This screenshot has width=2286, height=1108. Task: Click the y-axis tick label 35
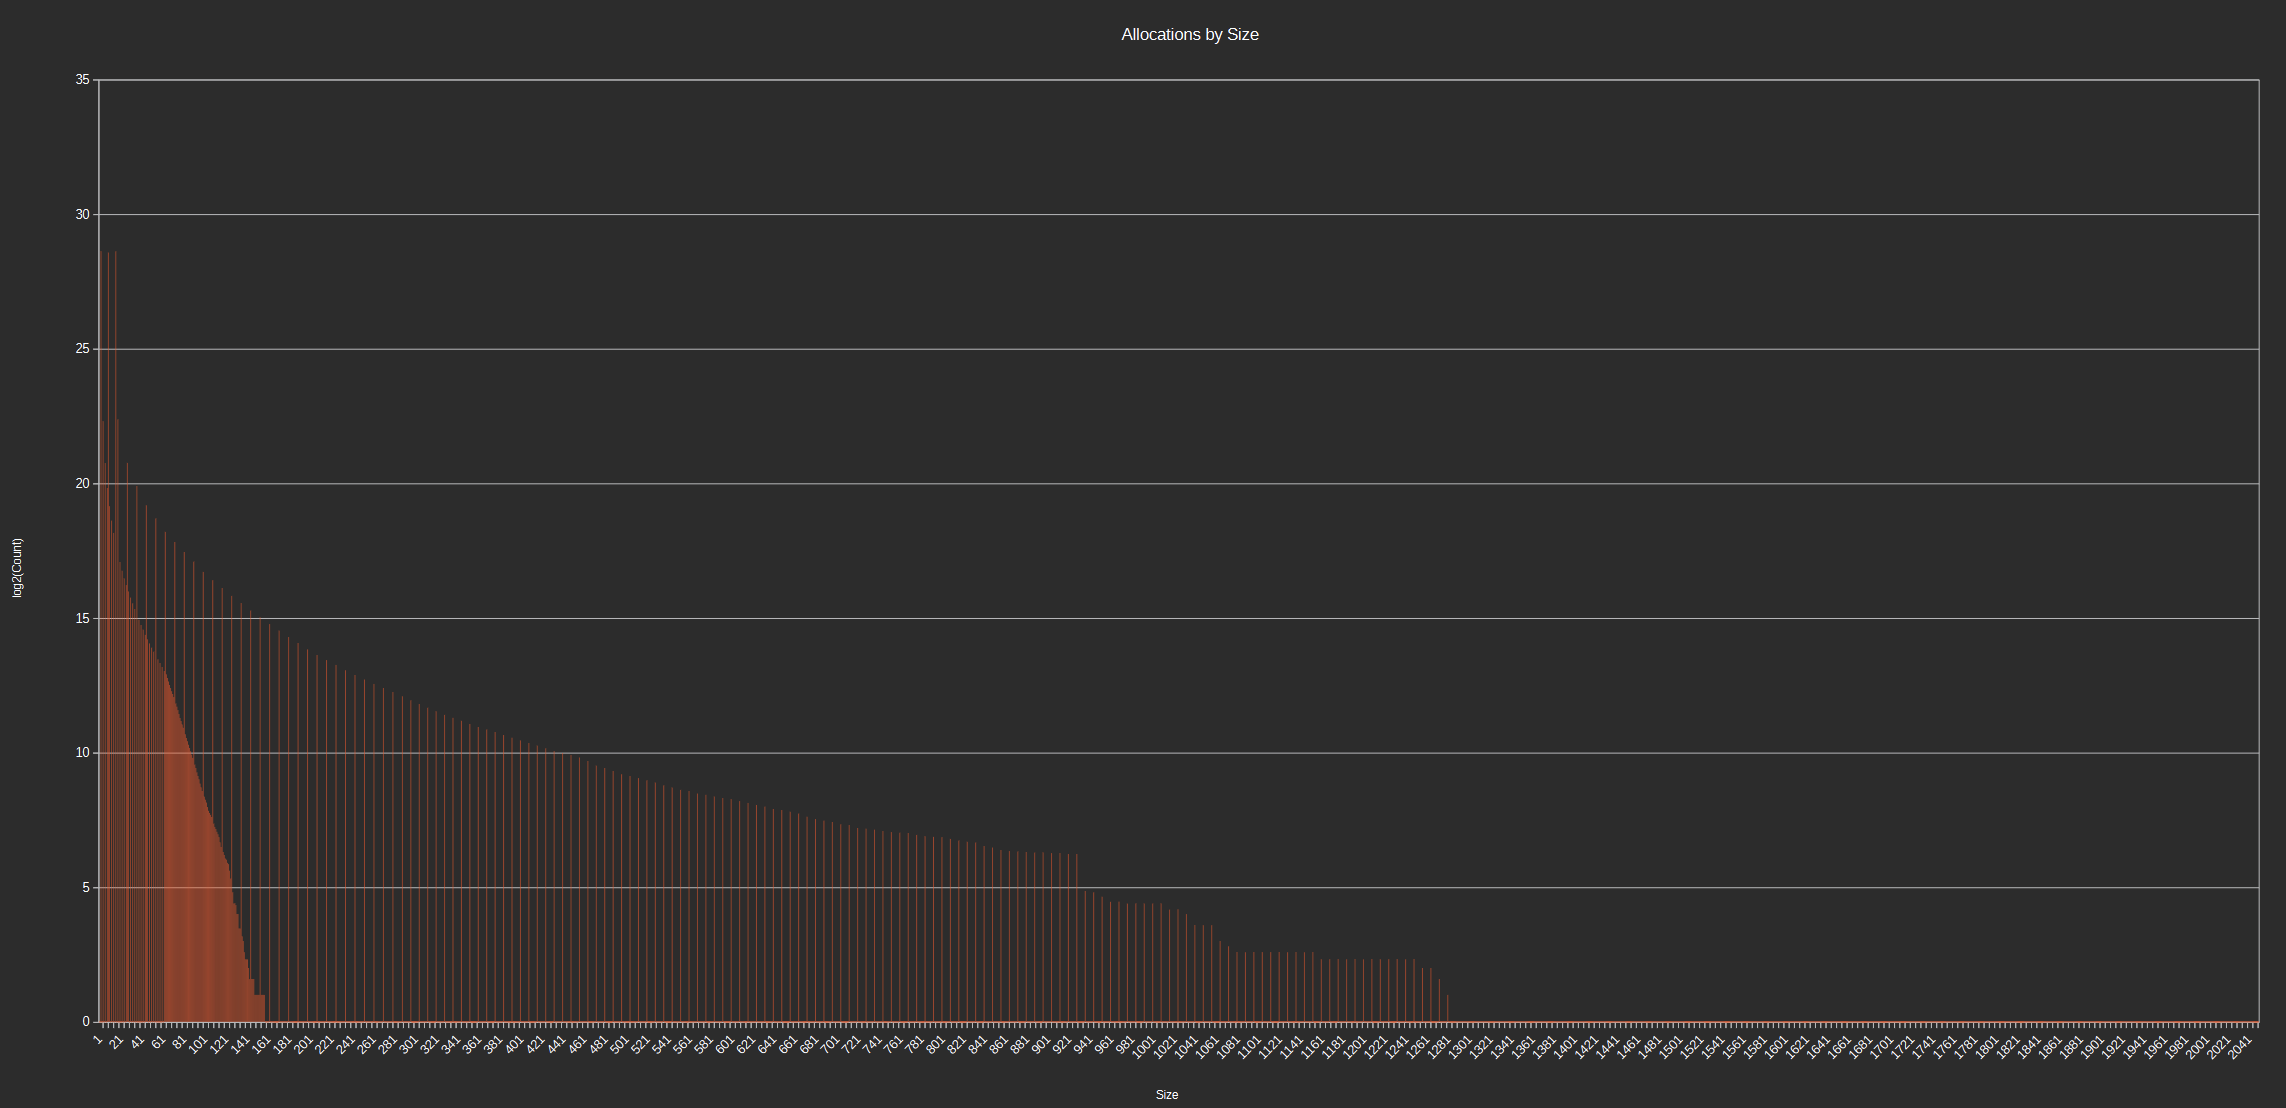(82, 80)
